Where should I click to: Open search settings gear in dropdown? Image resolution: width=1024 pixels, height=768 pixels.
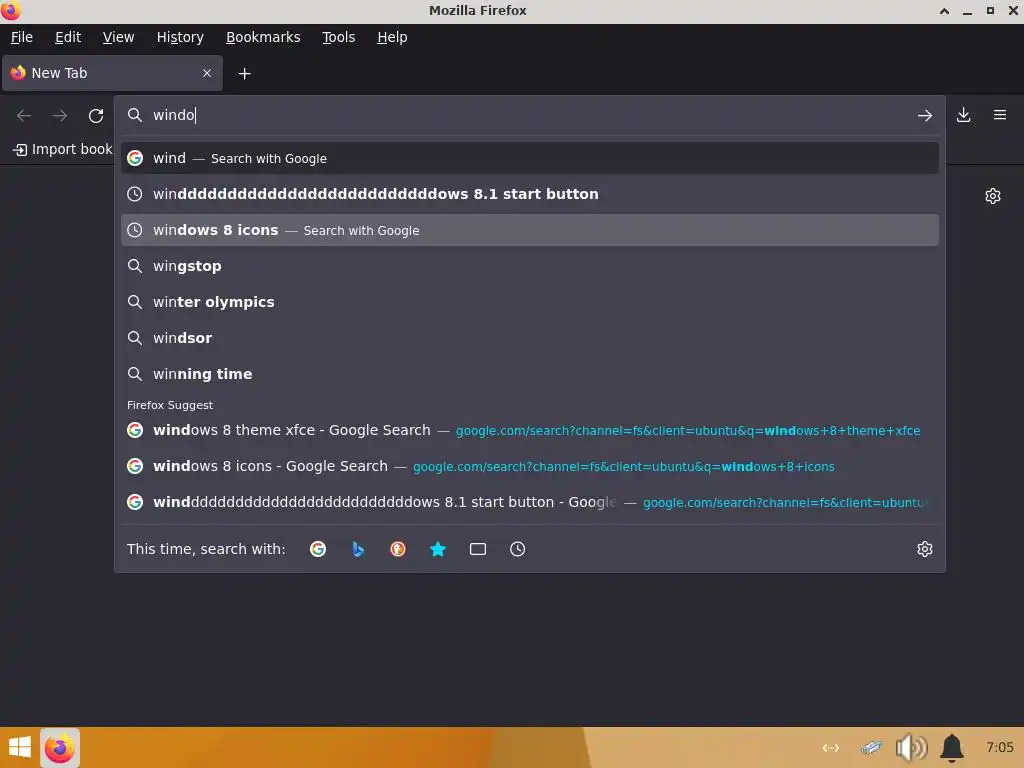point(925,549)
